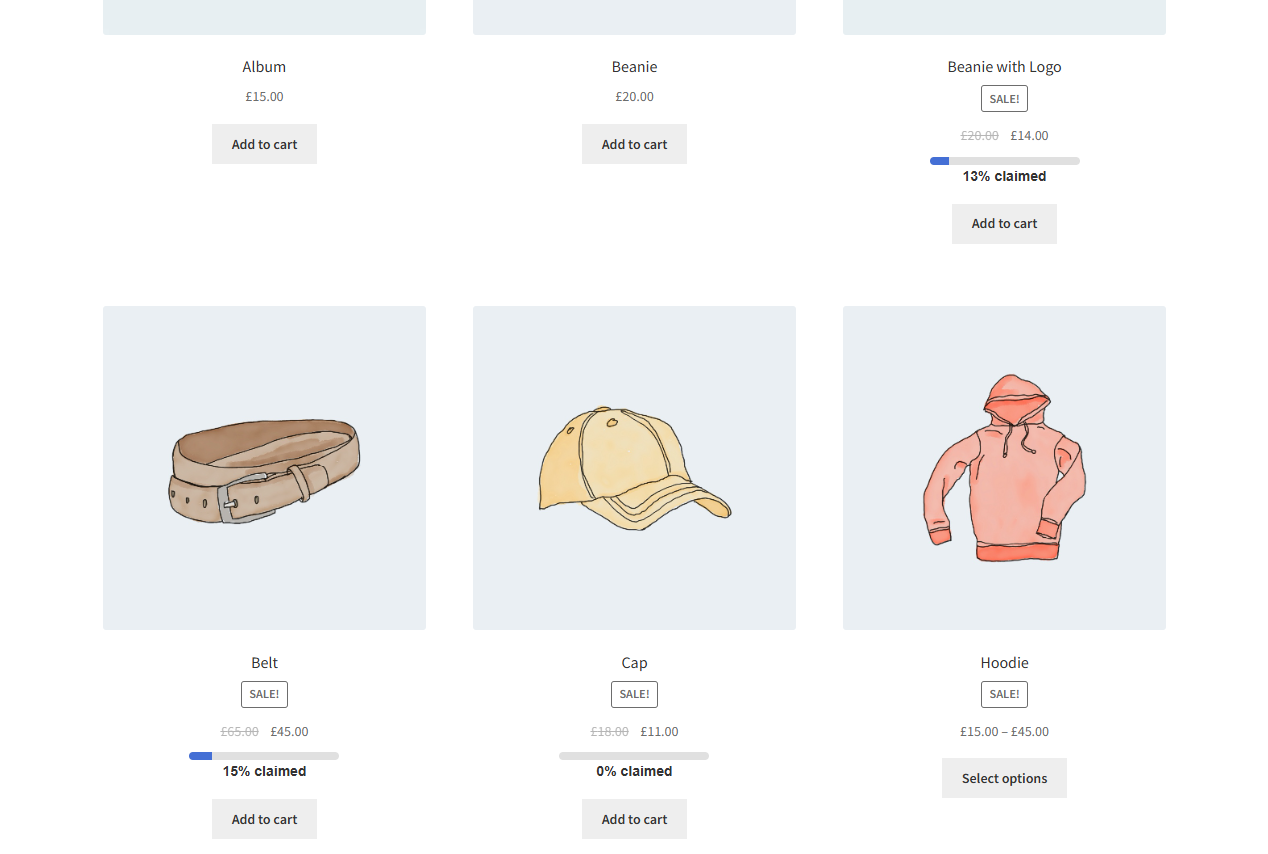Add Album to cart
Image resolution: width=1268 pixels, height=854 pixels.
click(264, 144)
